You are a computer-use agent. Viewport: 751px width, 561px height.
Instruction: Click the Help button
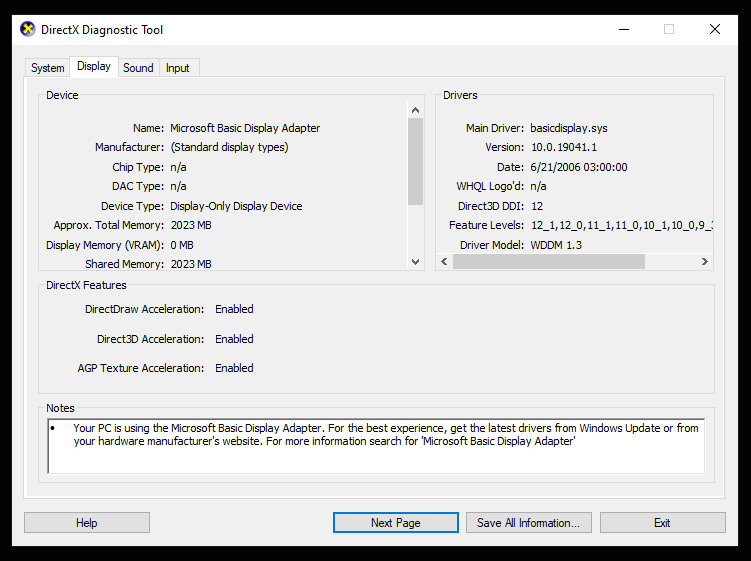coord(87,523)
